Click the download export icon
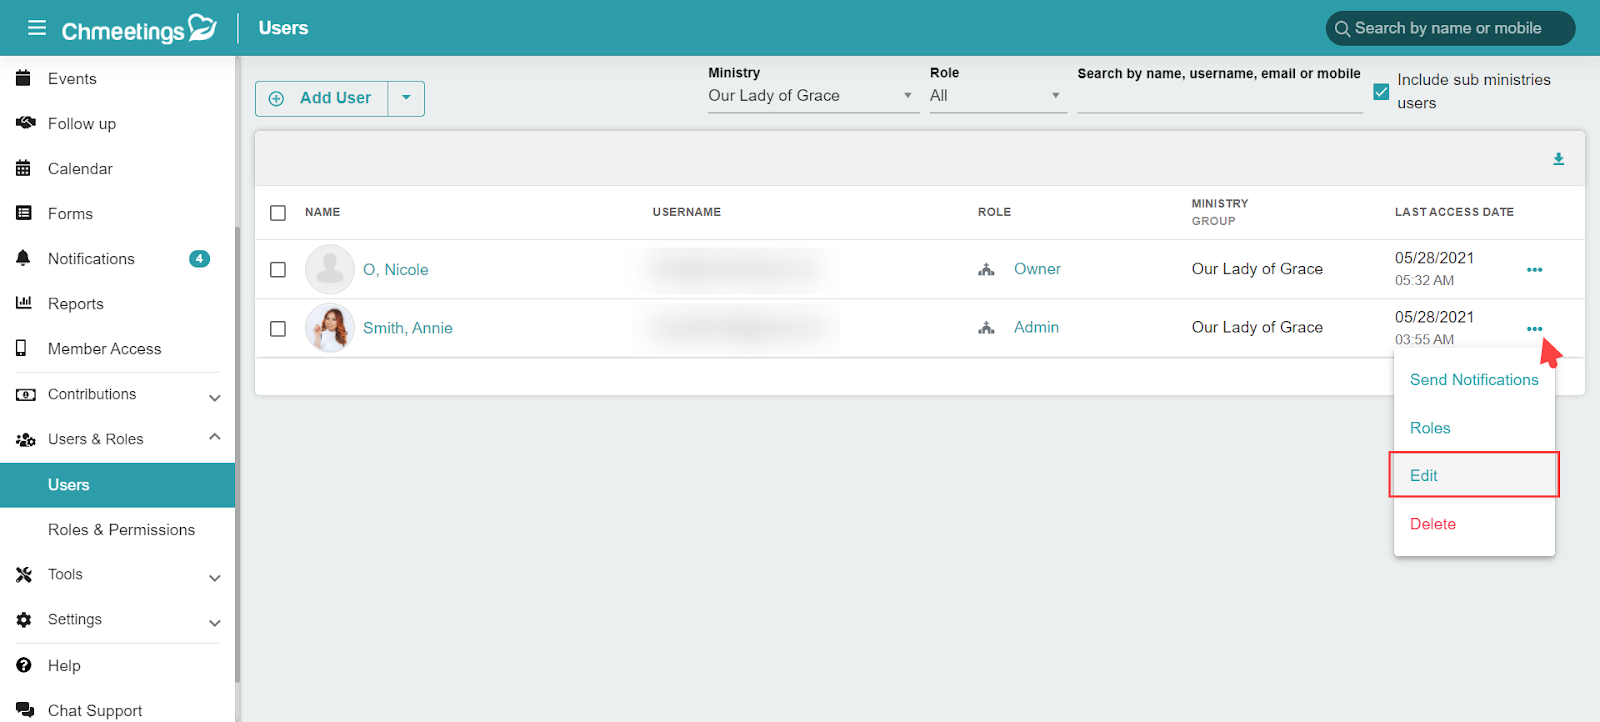The width and height of the screenshot is (1600, 722). click(1558, 159)
